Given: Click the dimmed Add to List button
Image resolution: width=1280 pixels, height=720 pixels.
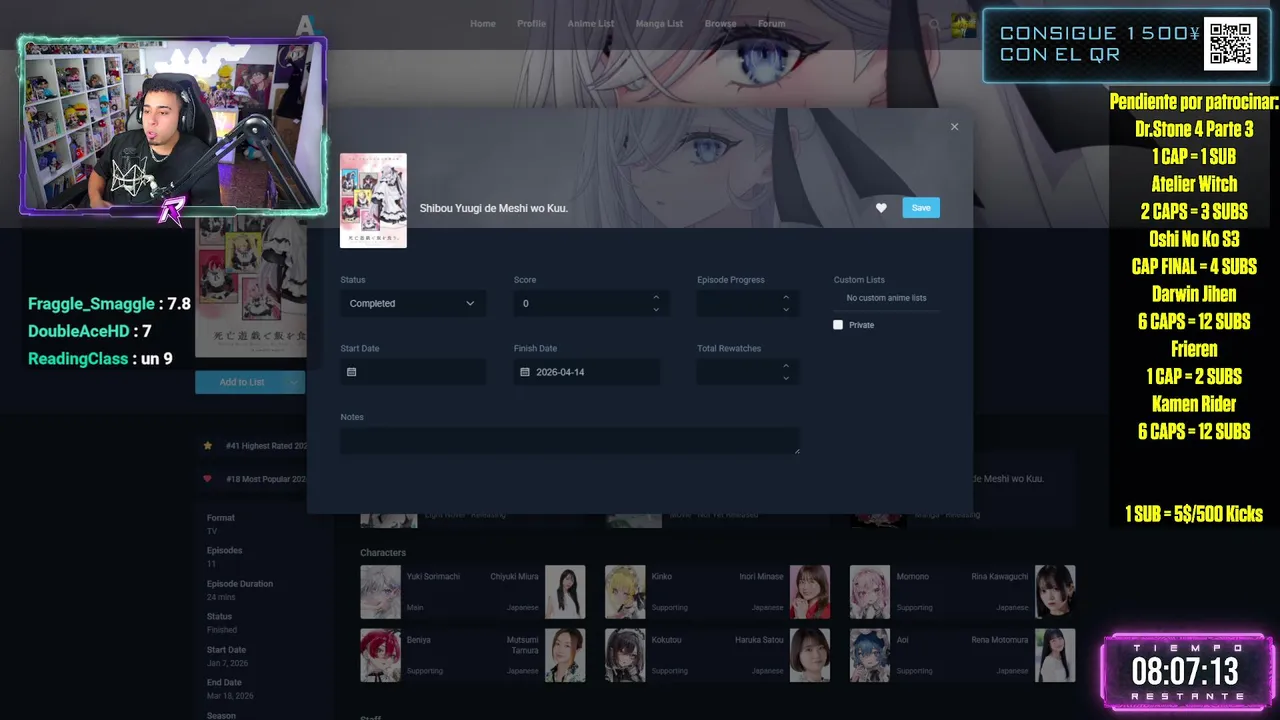Looking at the screenshot, I should point(241,382).
